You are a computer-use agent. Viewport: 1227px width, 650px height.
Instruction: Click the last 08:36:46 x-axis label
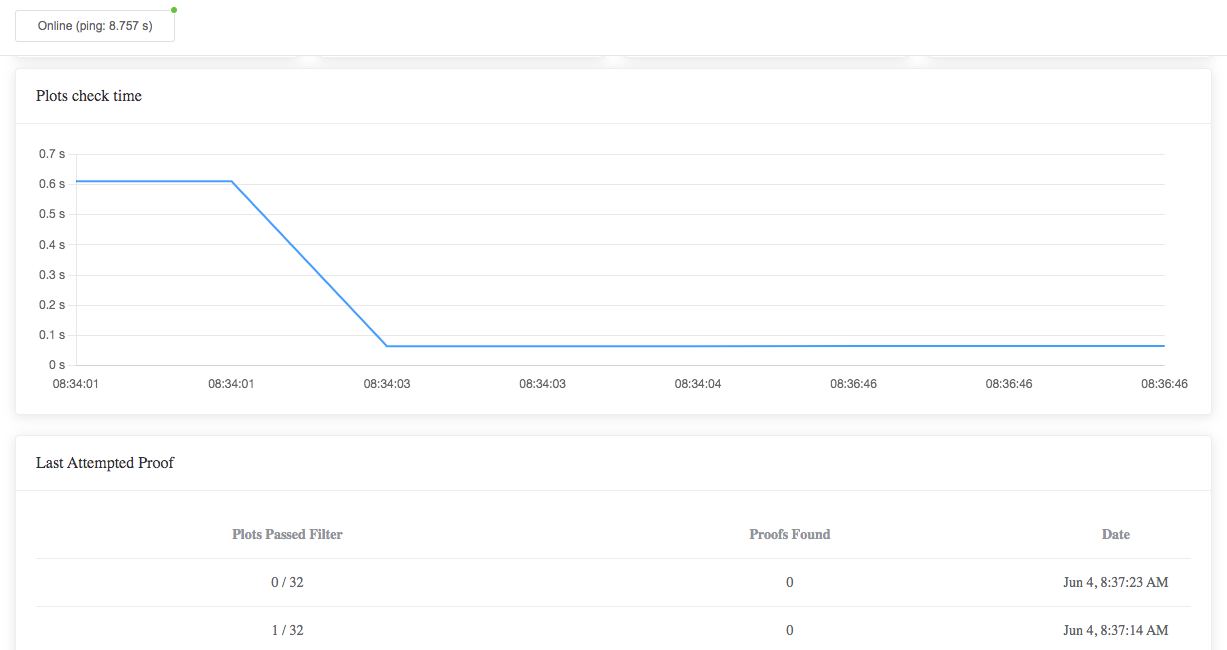tap(1164, 384)
